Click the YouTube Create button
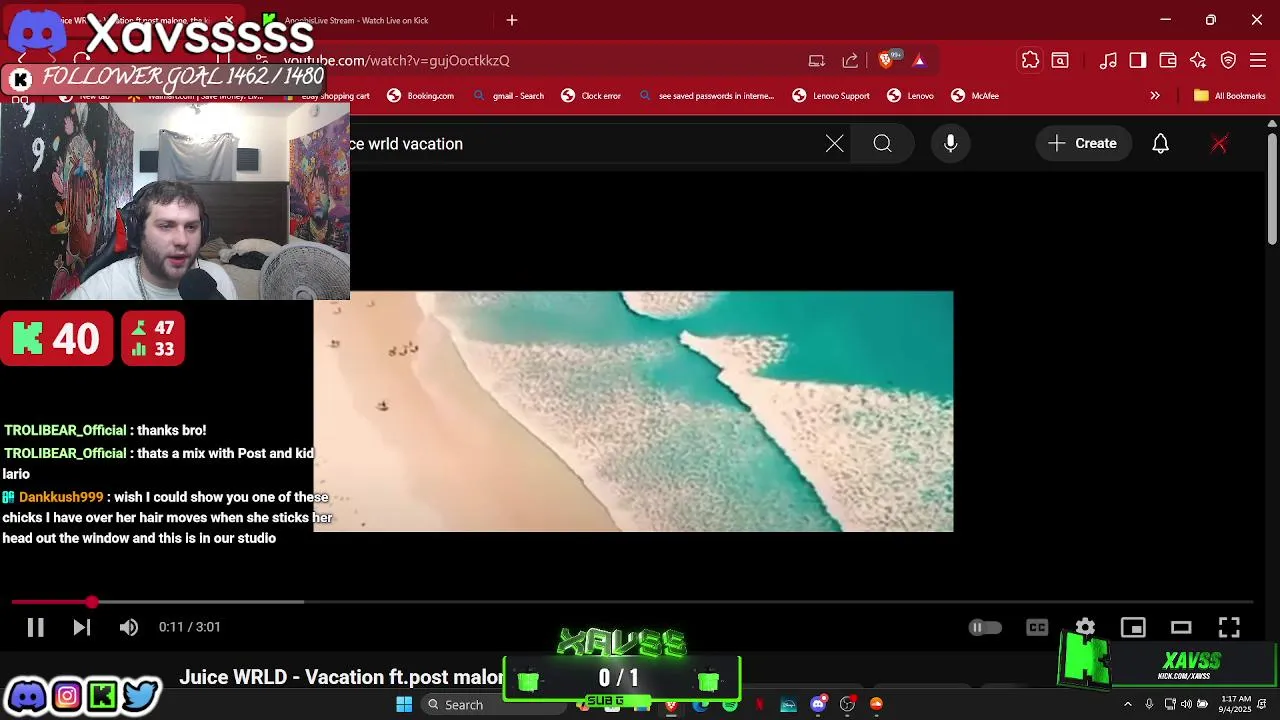This screenshot has height=720, width=1280. [1082, 144]
